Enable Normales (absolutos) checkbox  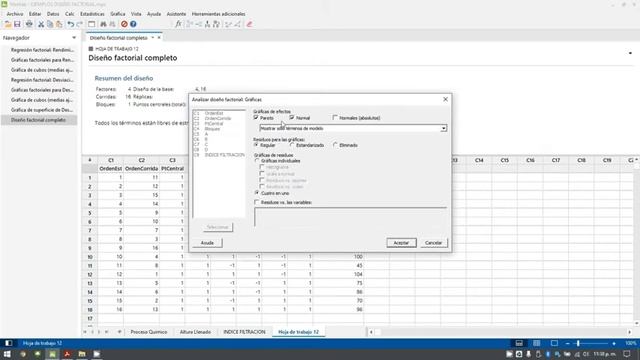(x=335, y=118)
